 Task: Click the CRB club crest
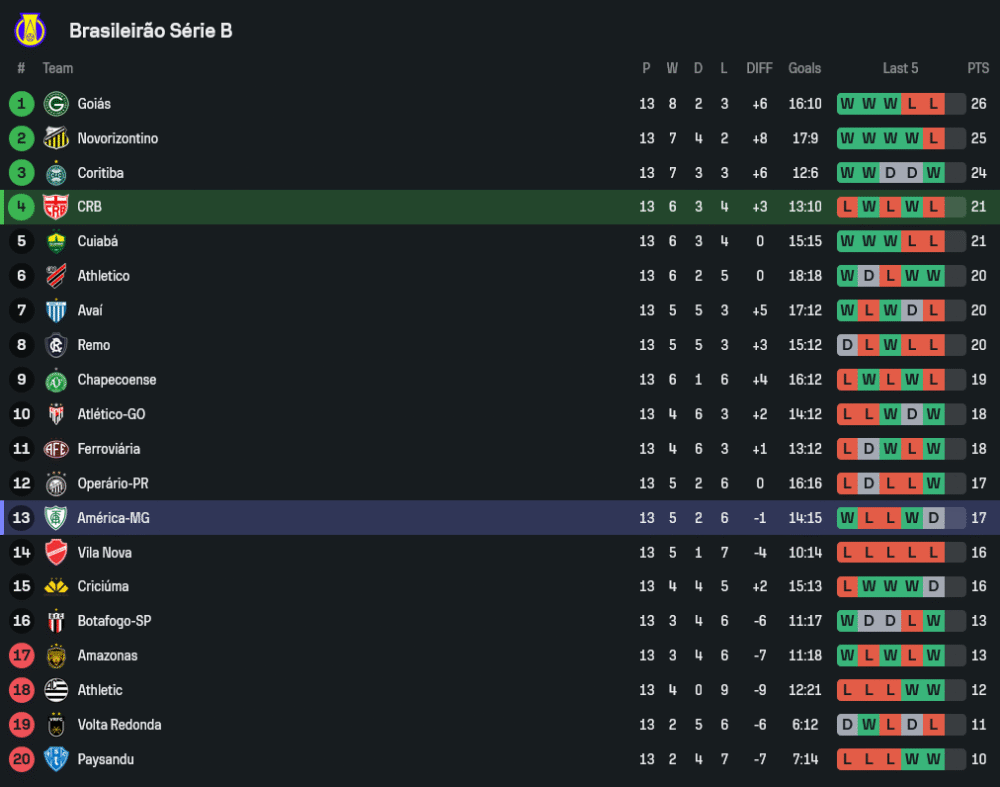(56, 207)
